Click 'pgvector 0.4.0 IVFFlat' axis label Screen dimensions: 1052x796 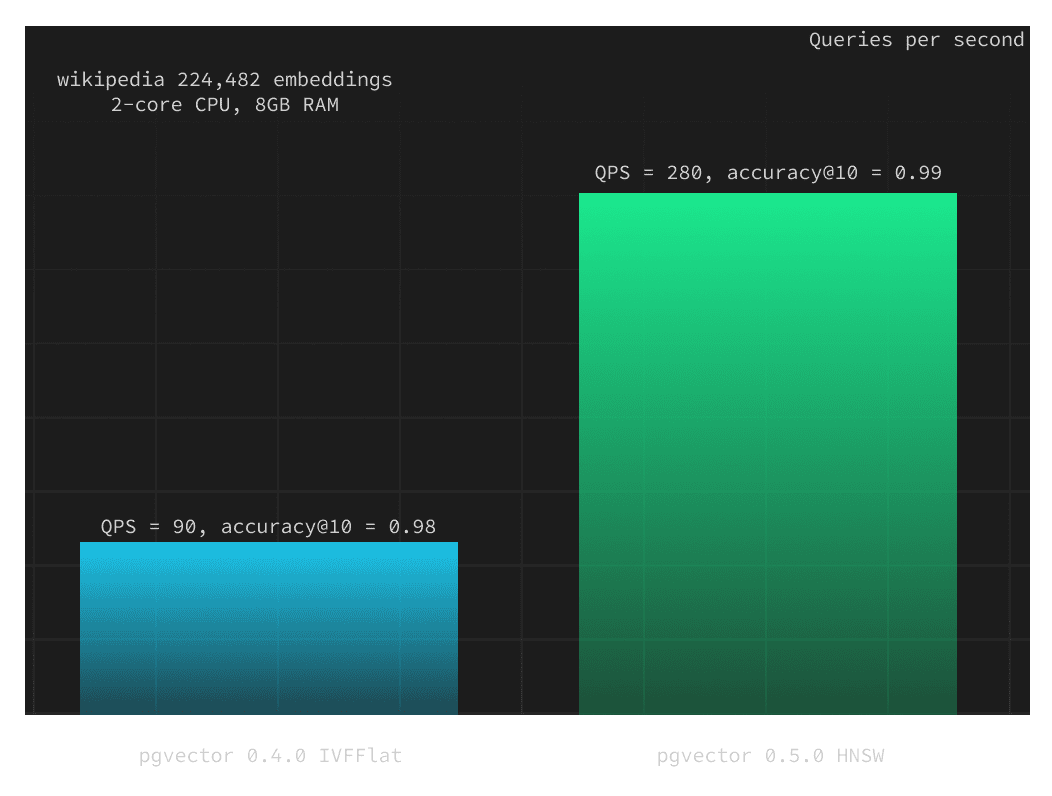(x=270, y=756)
